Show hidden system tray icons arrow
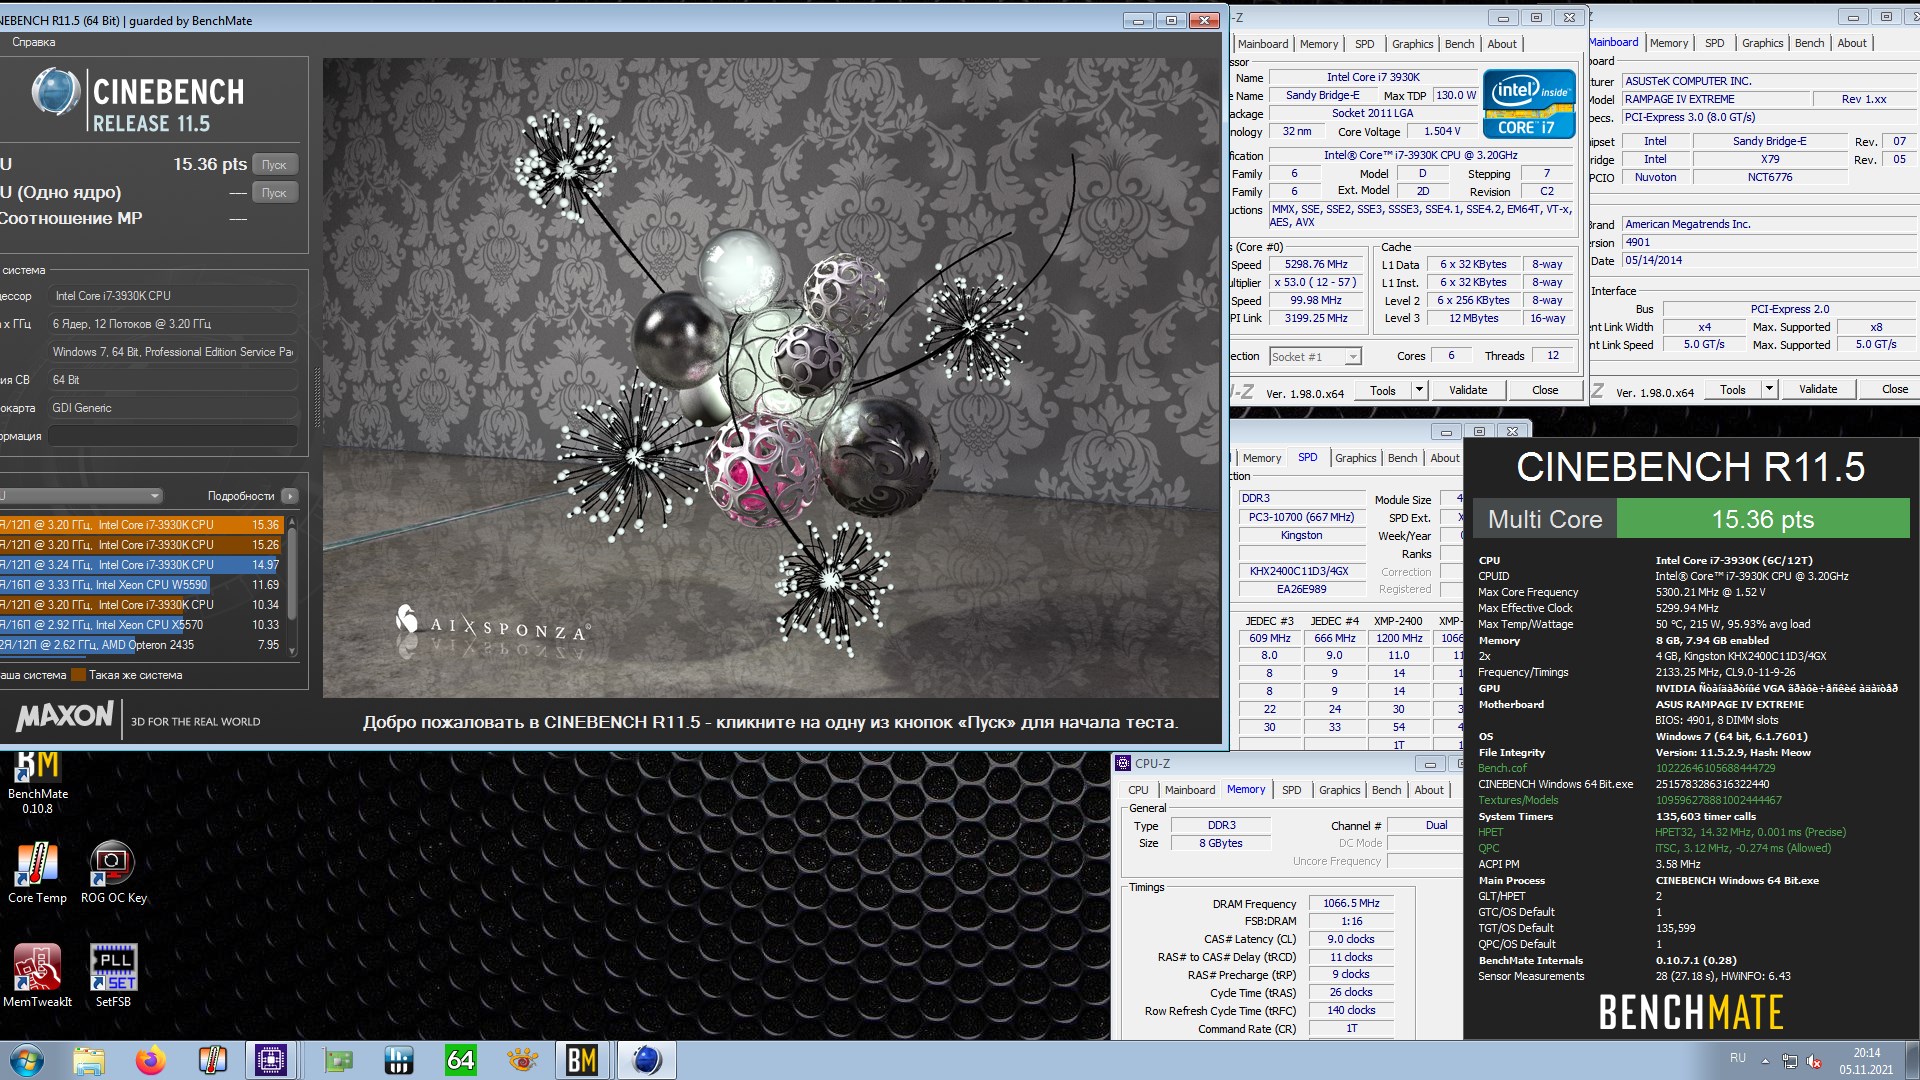 click(x=1765, y=1061)
